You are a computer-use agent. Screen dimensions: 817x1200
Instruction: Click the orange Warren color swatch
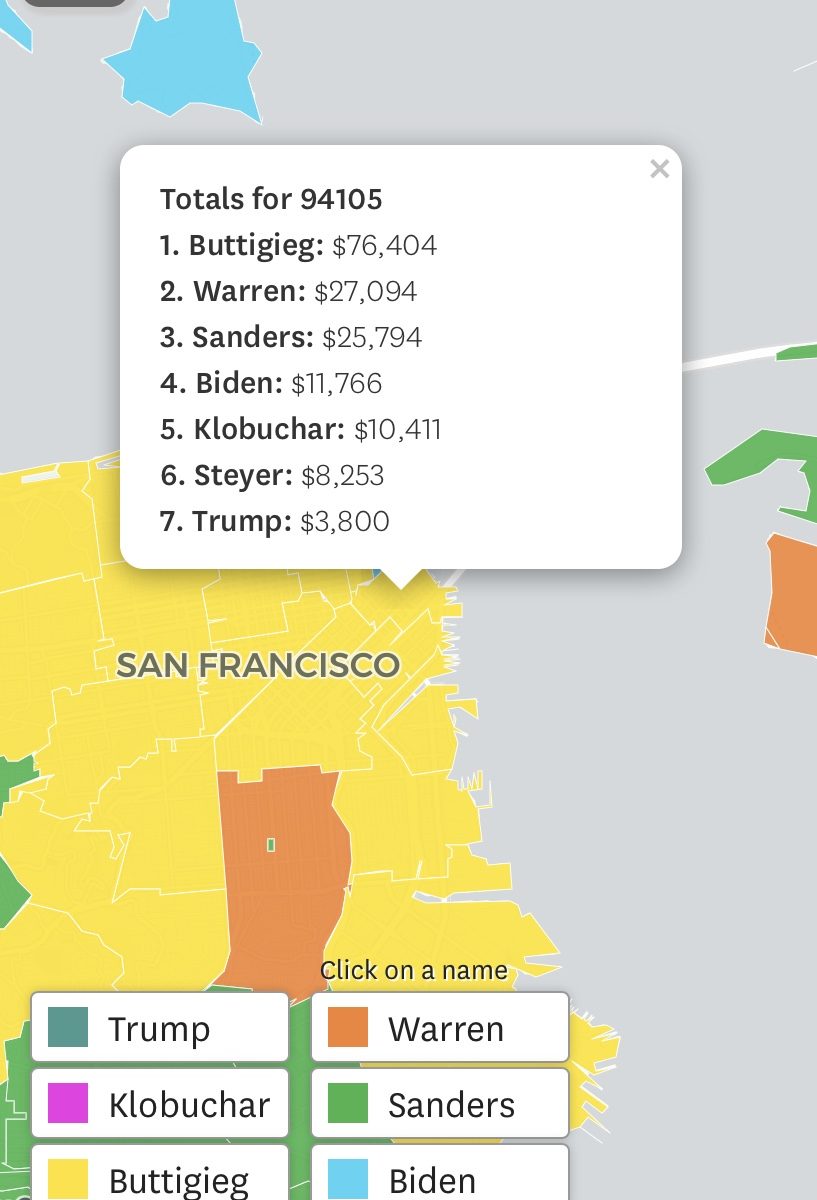coord(348,1027)
